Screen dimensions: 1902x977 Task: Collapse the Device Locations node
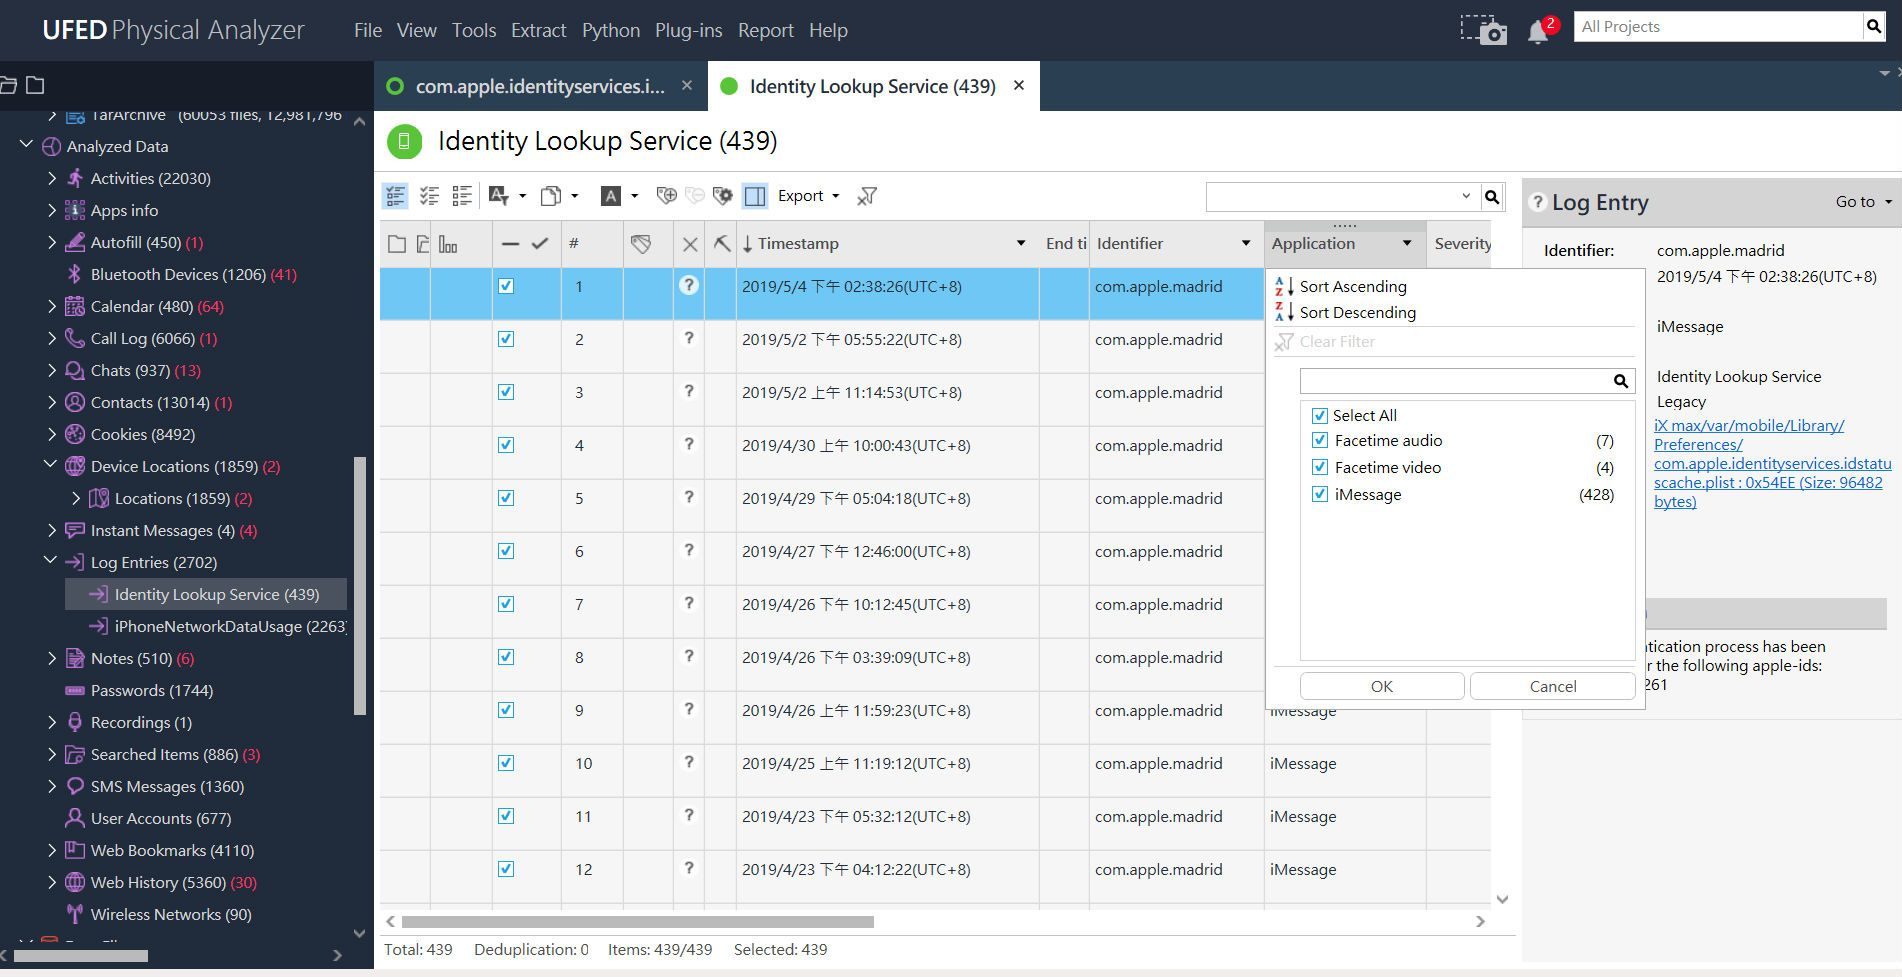50,465
